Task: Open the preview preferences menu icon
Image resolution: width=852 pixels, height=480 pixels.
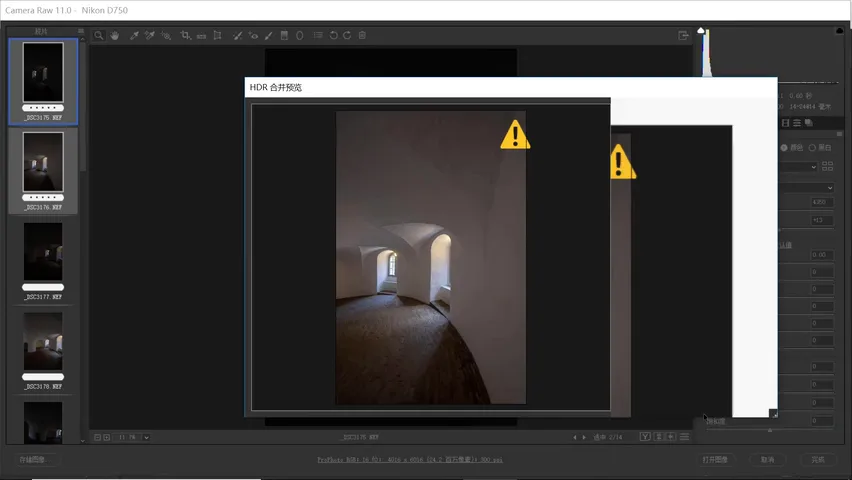Action: tap(684, 437)
